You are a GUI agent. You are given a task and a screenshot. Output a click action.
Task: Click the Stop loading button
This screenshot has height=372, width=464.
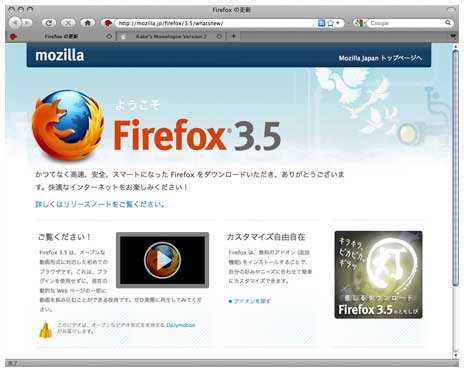tap(68, 23)
